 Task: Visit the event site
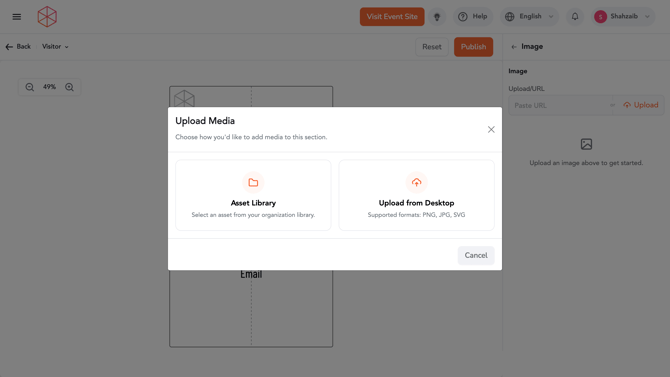click(x=392, y=17)
